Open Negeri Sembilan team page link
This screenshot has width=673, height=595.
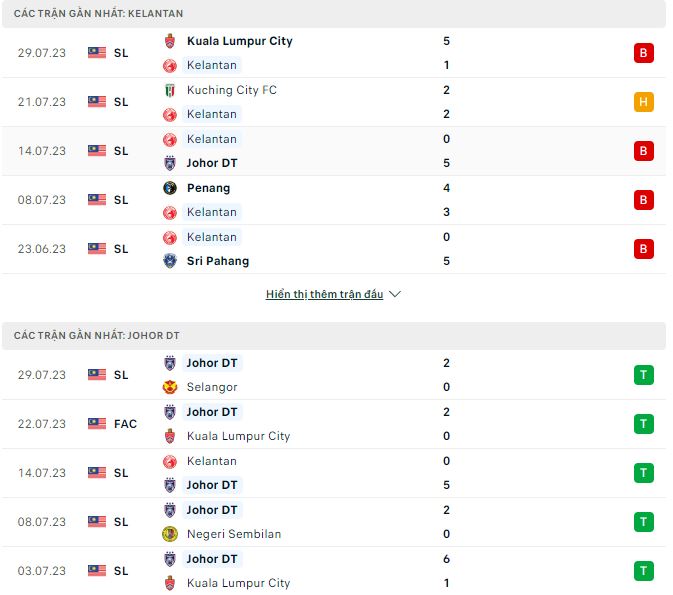234,534
